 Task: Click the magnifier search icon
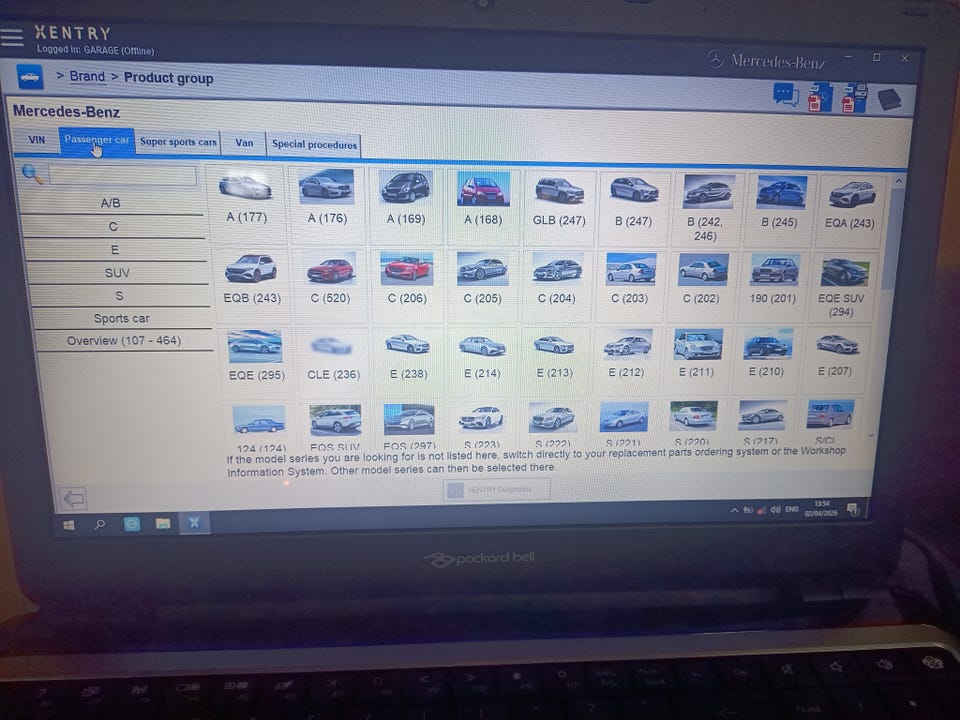[32, 175]
